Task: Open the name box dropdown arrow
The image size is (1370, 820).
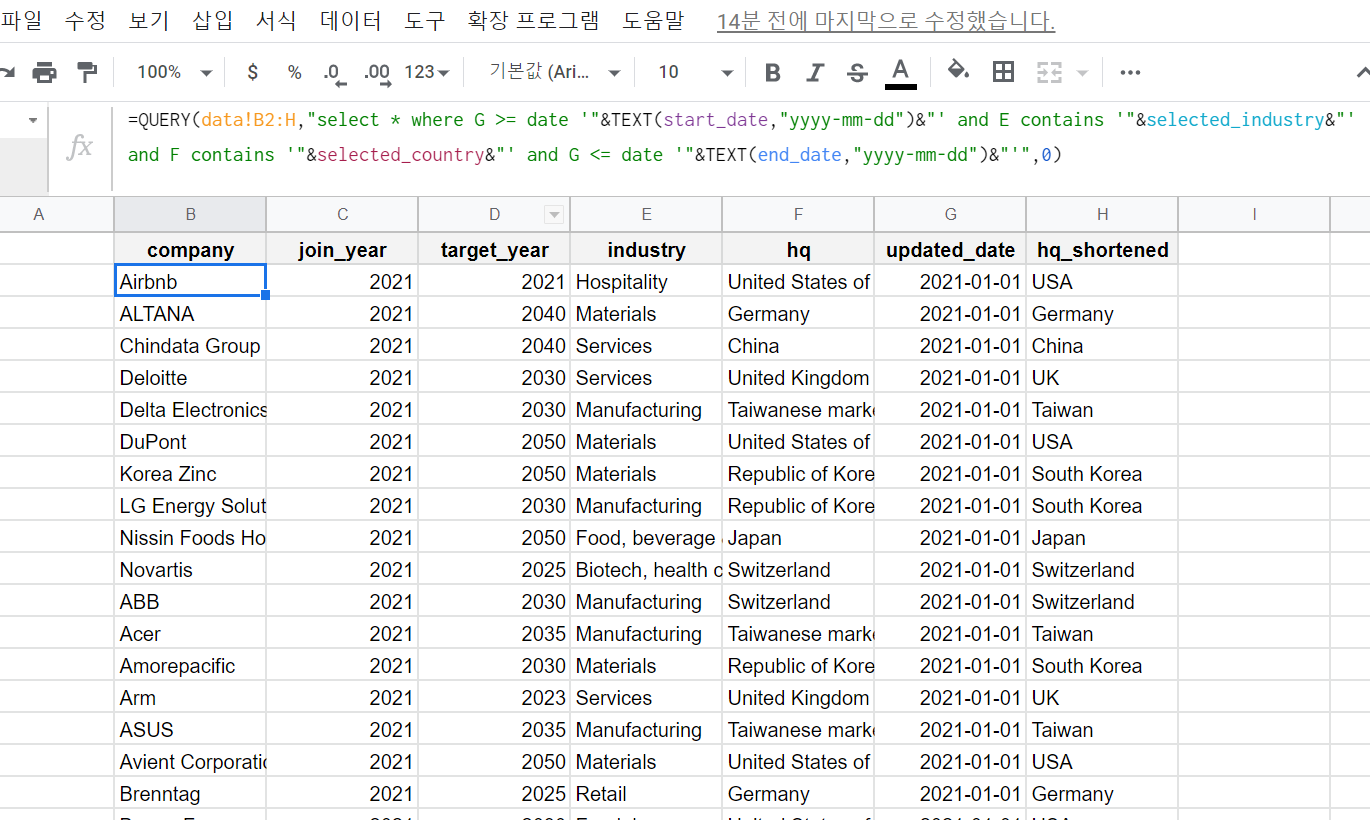Action: point(33,120)
